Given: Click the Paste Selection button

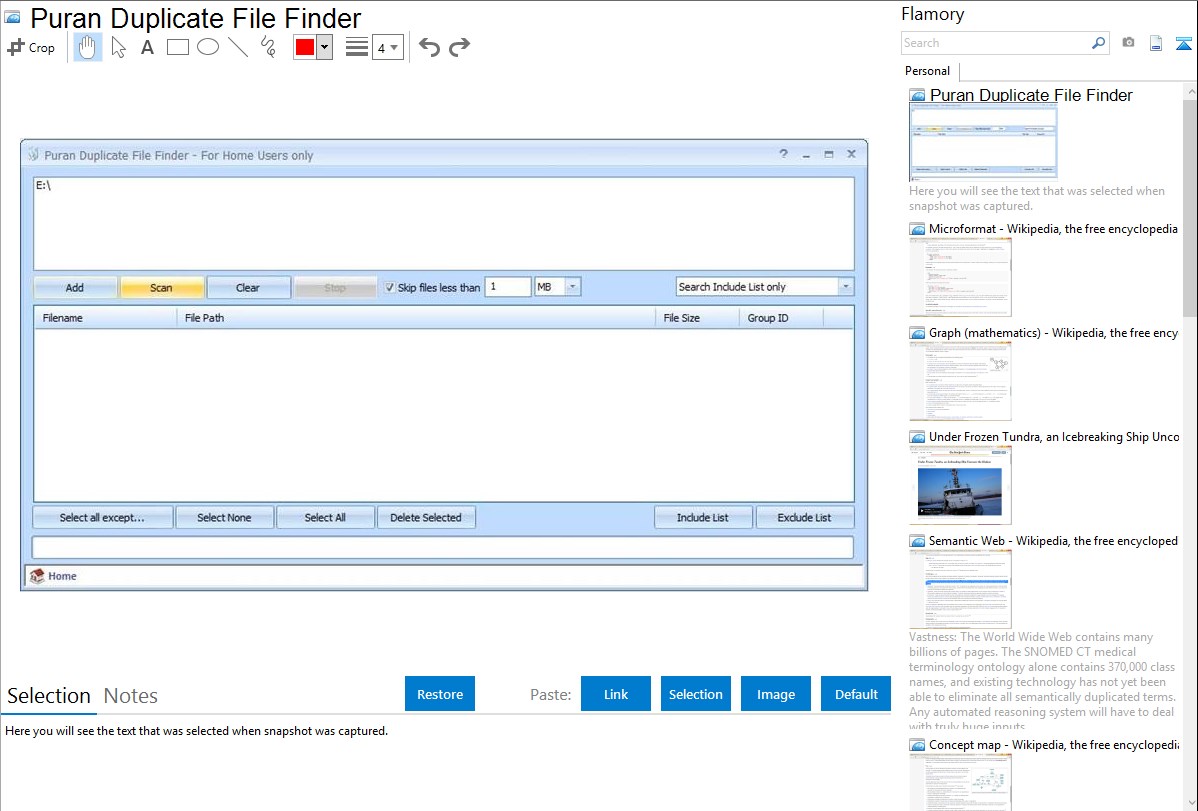Looking at the screenshot, I should 696,694.
